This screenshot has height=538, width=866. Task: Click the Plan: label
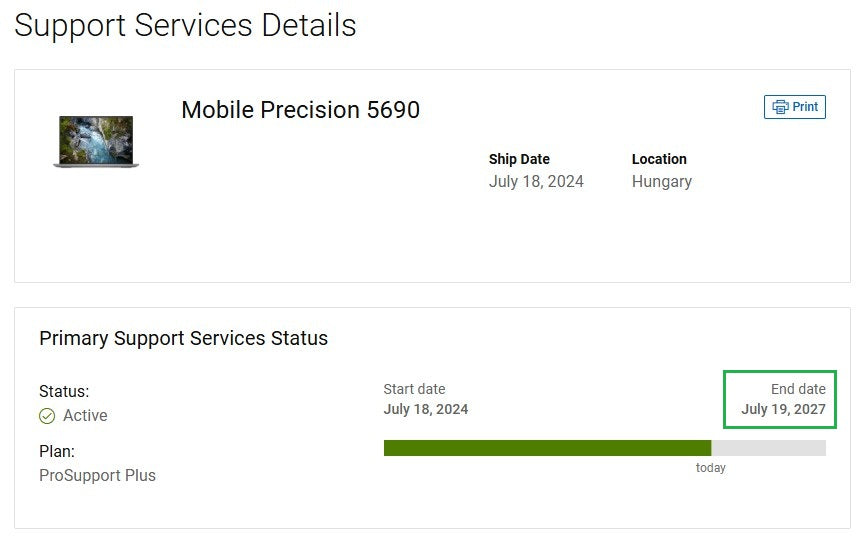(x=57, y=451)
